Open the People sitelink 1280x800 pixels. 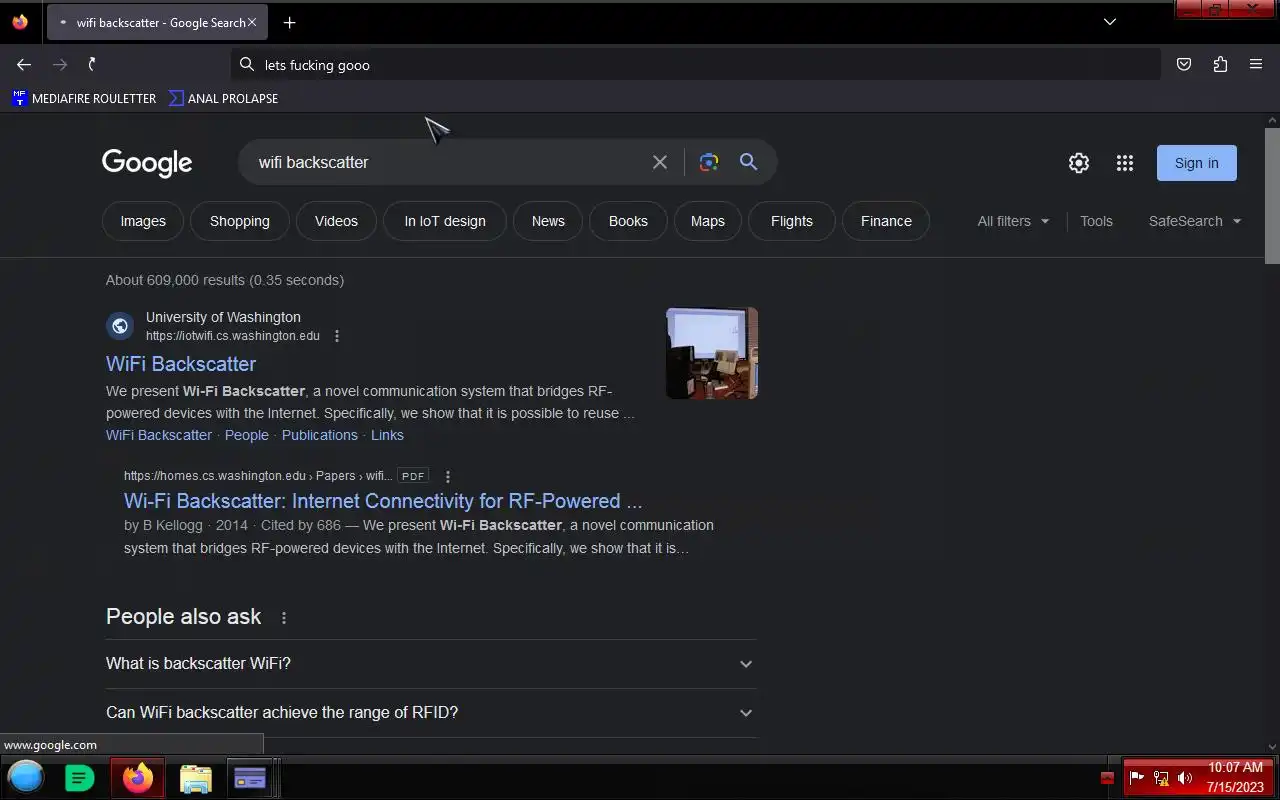247,435
